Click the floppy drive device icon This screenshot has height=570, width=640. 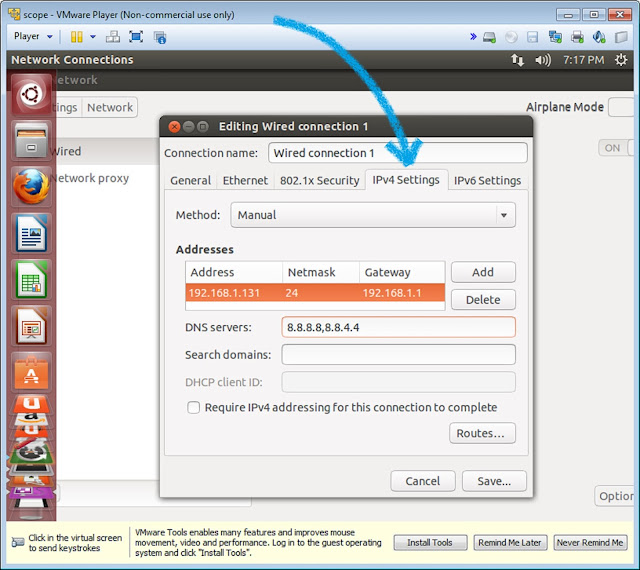coord(533,37)
